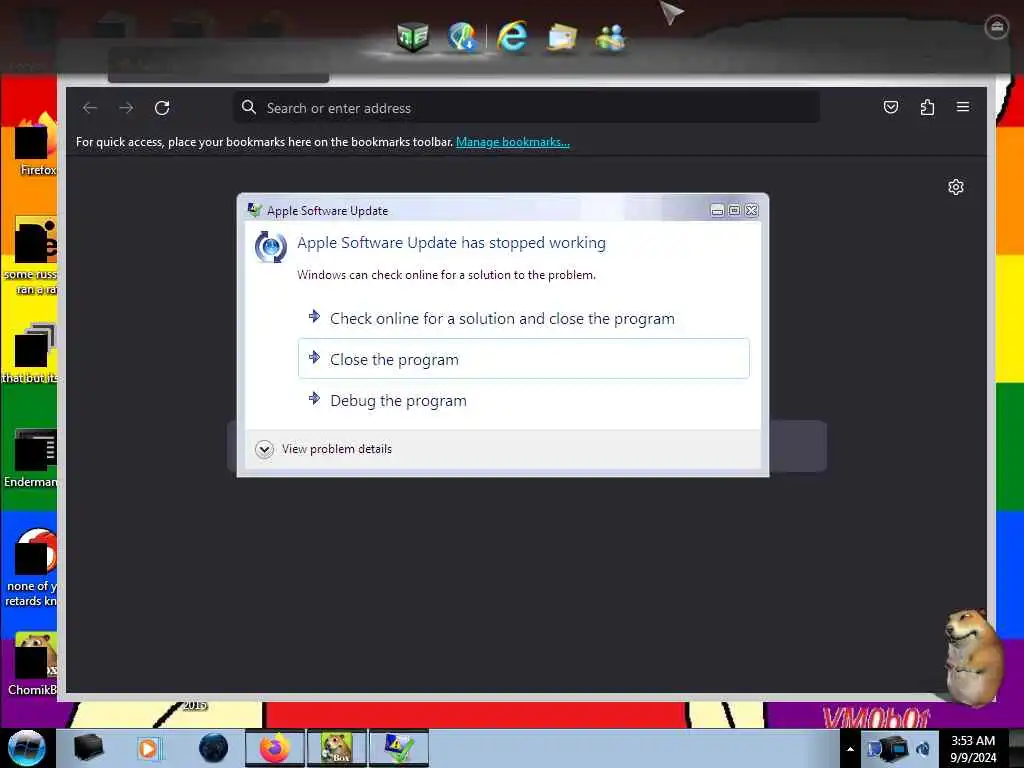Minimize the Apple Software Update dialog
1024x768 pixels.
[x=717, y=210]
